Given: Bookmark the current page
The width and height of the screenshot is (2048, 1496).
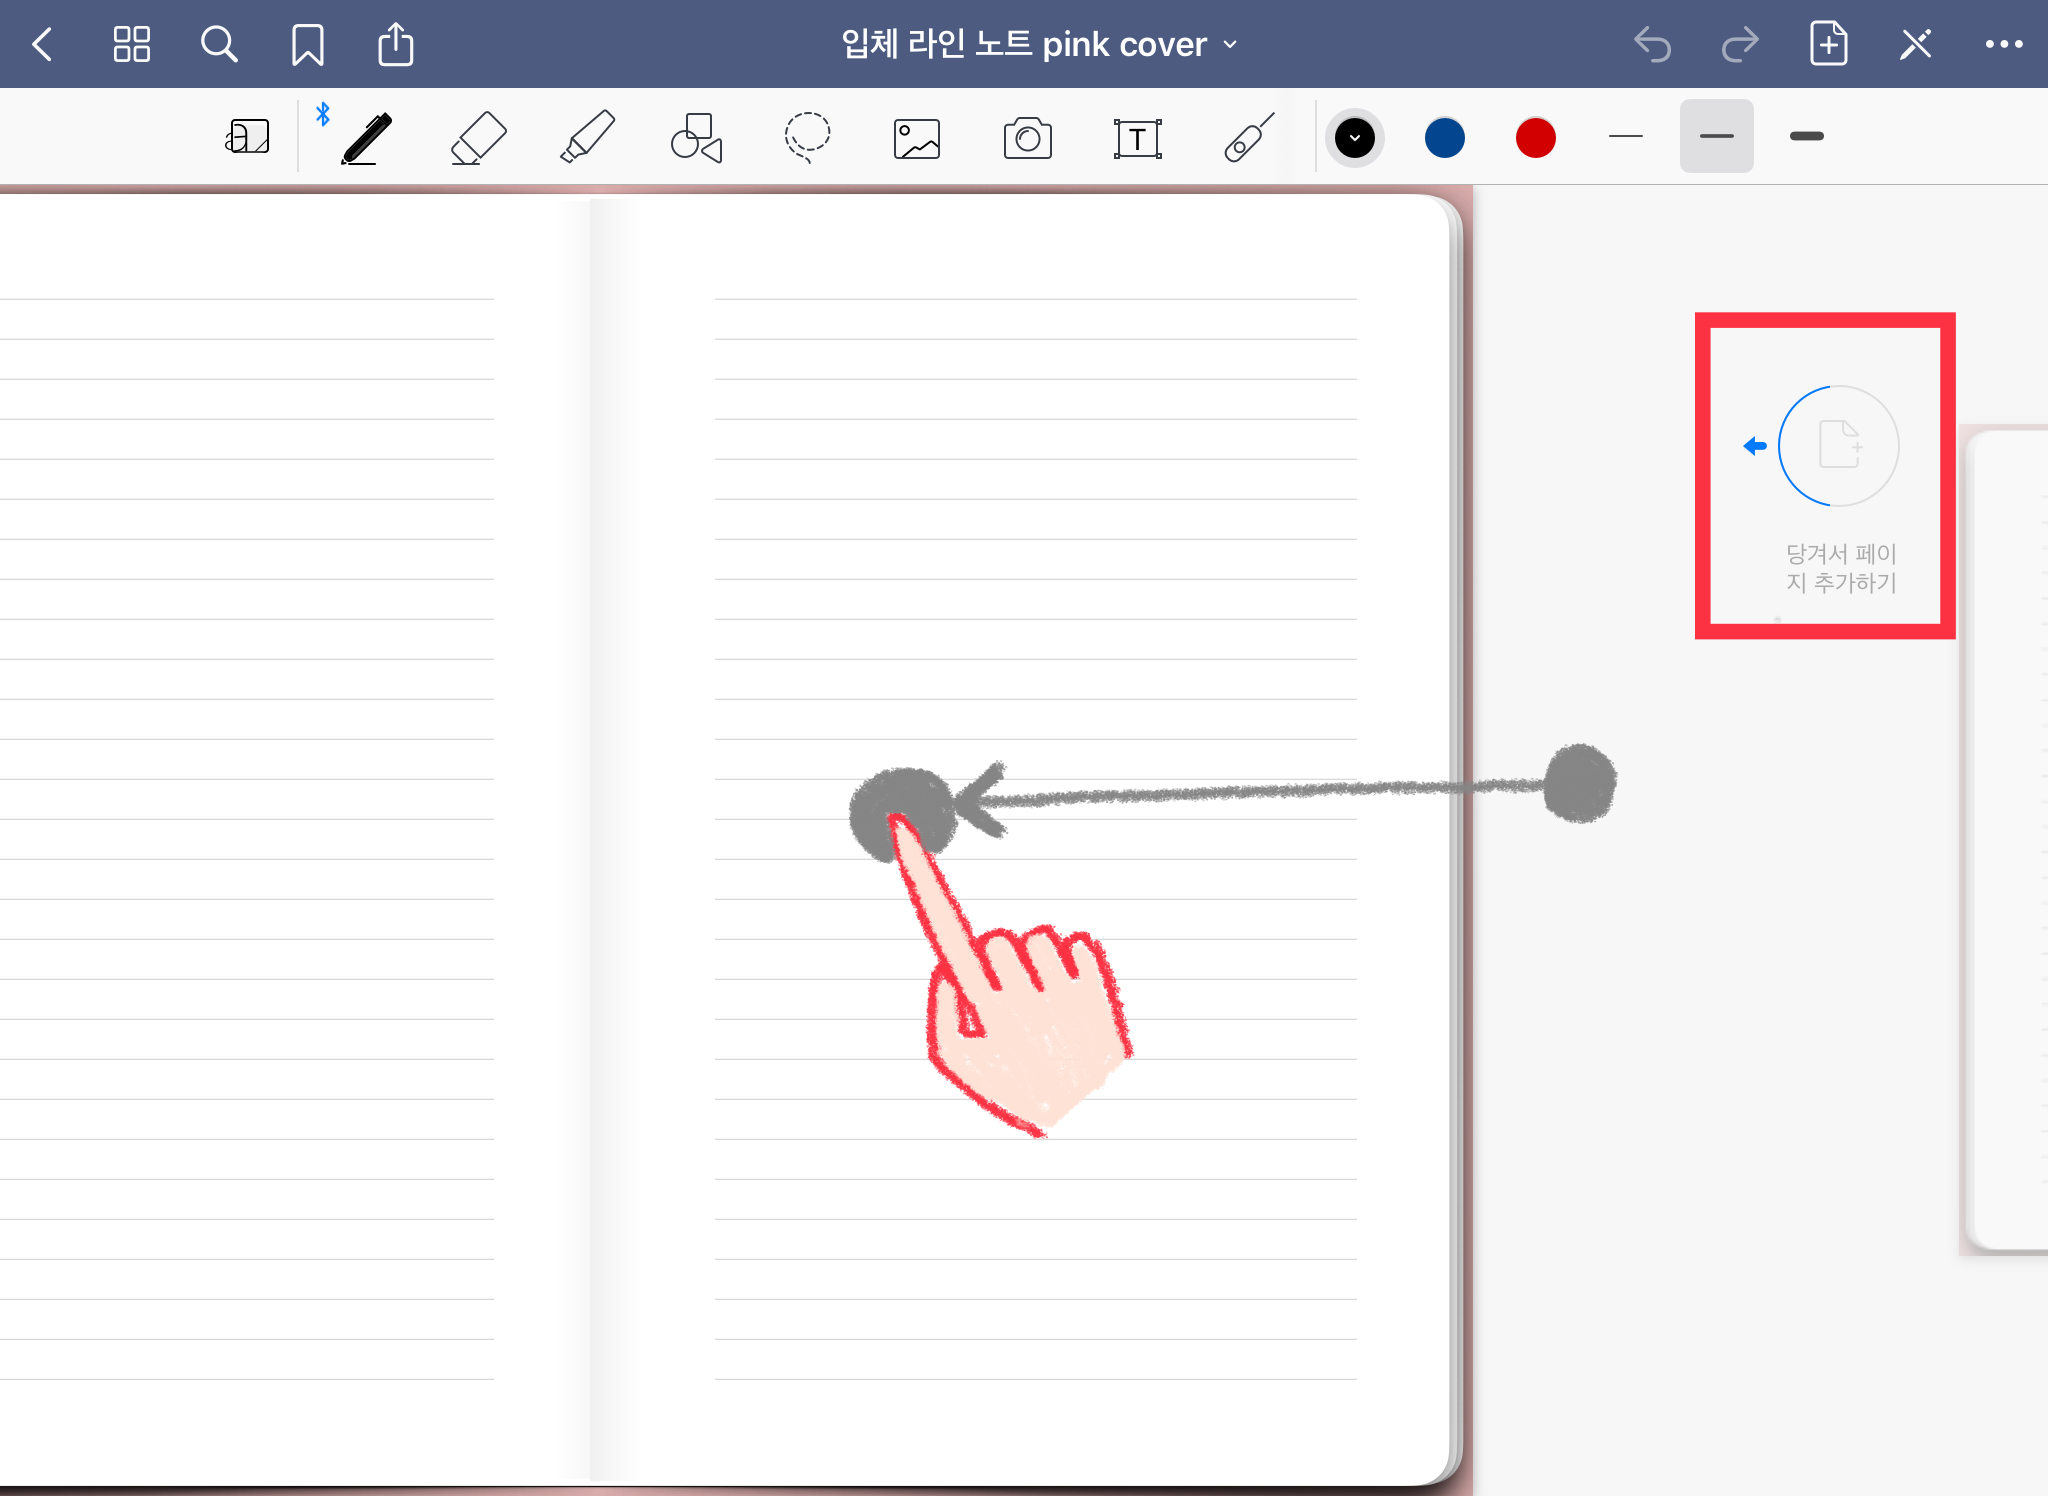Looking at the screenshot, I should [x=307, y=44].
